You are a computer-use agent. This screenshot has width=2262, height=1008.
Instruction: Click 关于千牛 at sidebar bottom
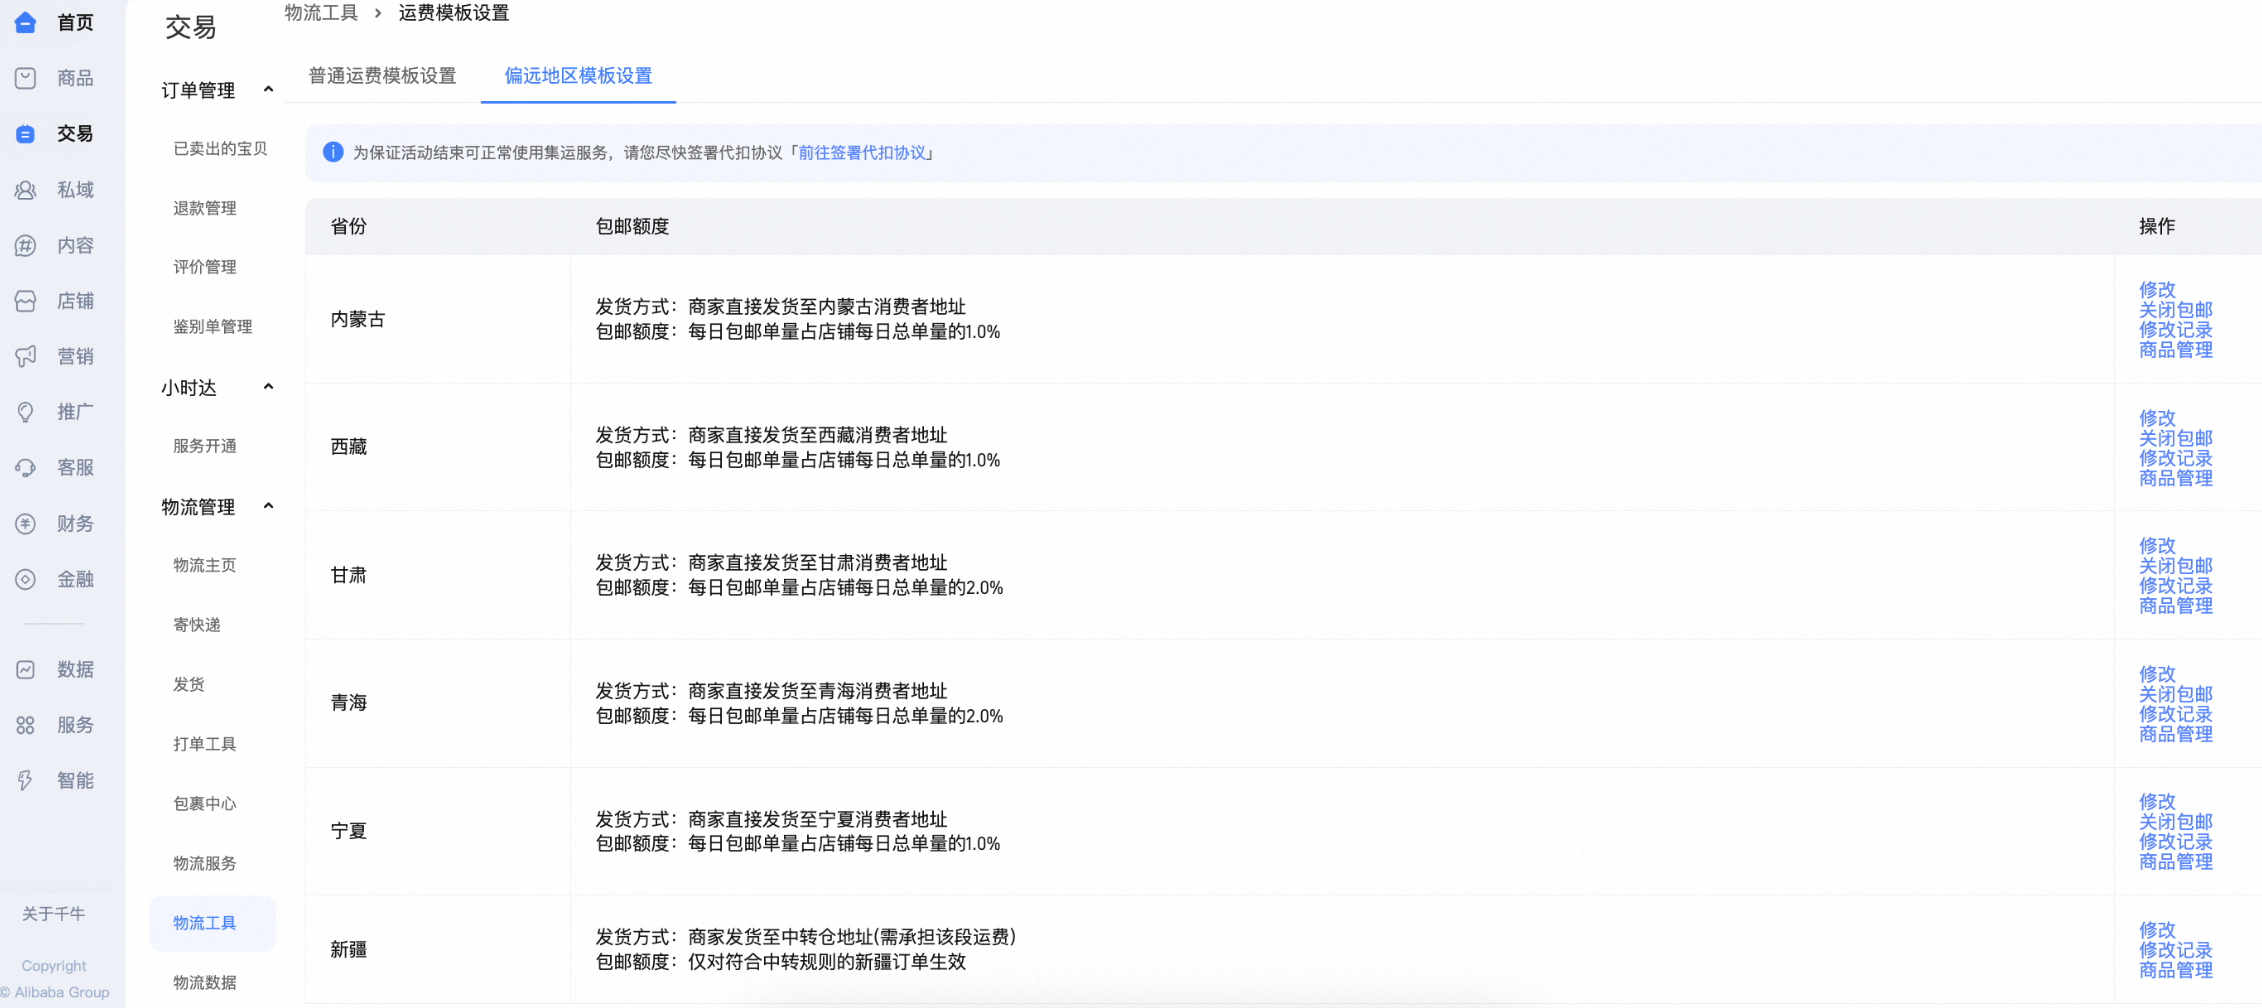54,913
